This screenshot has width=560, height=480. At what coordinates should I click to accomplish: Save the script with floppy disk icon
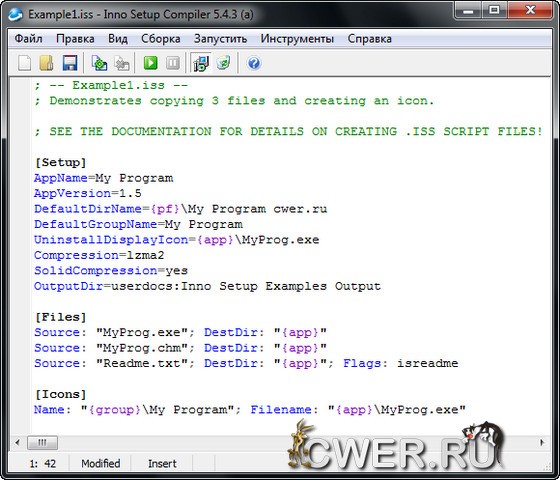[x=70, y=63]
